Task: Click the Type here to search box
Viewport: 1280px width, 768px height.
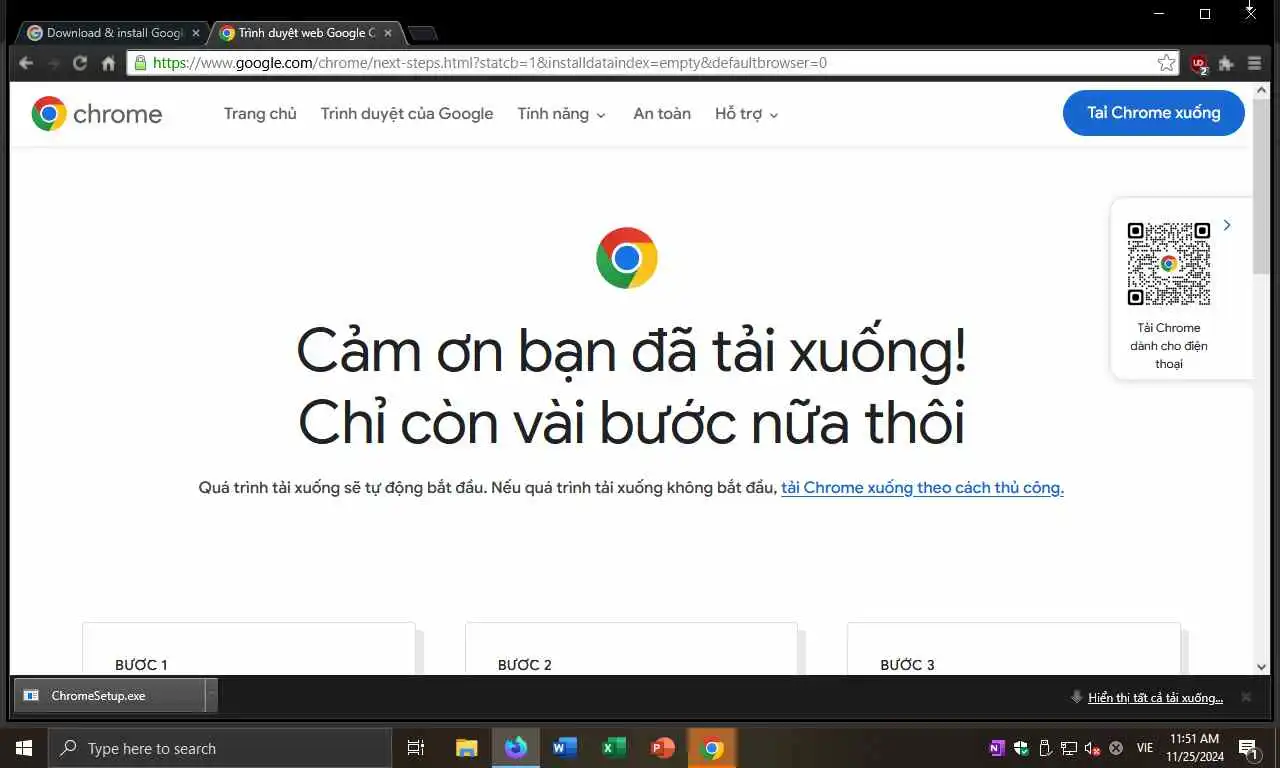Action: (x=220, y=748)
